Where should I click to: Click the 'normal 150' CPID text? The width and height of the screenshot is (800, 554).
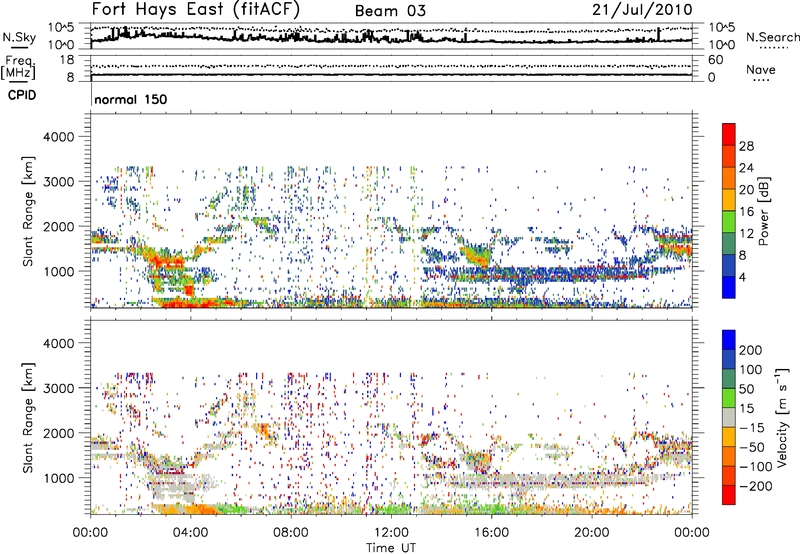tap(131, 99)
